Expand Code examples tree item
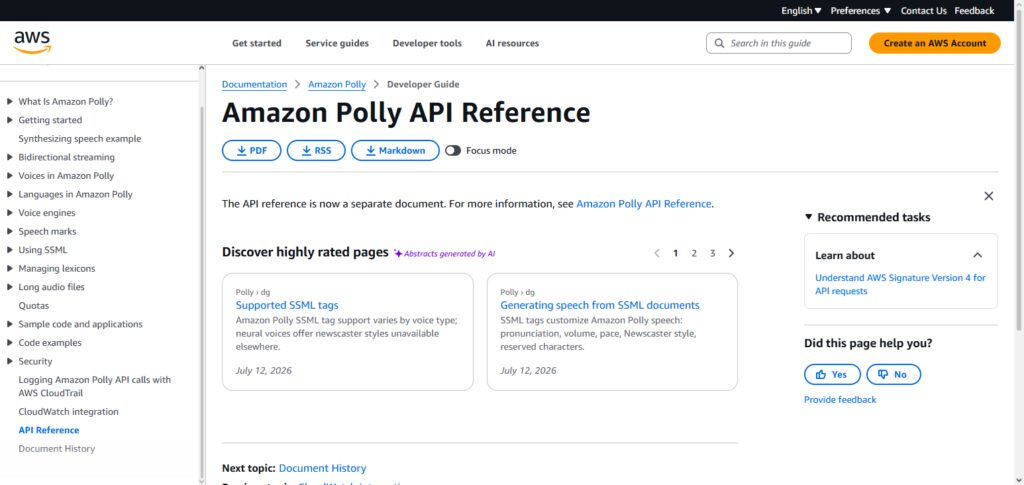The height and width of the screenshot is (485, 1024). point(9,343)
